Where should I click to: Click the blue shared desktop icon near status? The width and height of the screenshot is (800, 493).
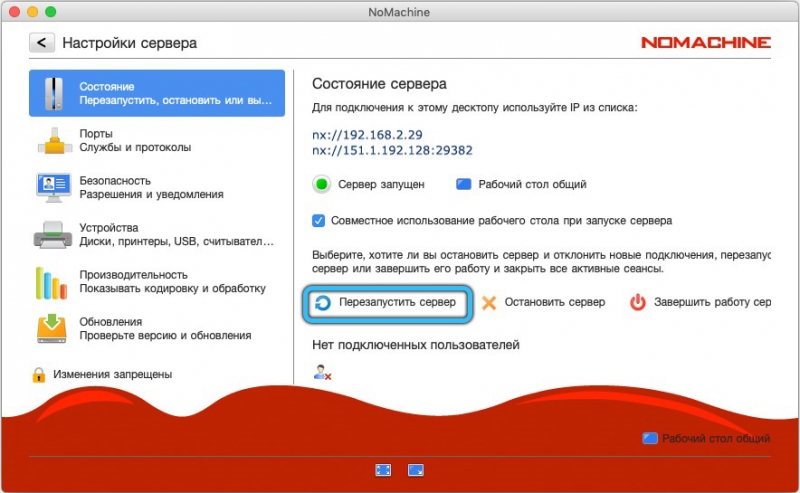[x=463, y=184]
